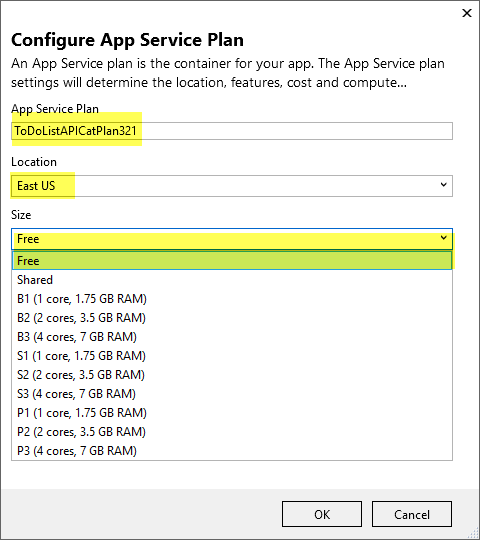Select P1 (1 core, 1.75 GB RAM)
480x540 pixels.
pyautogui.click(x=232, y=413)
